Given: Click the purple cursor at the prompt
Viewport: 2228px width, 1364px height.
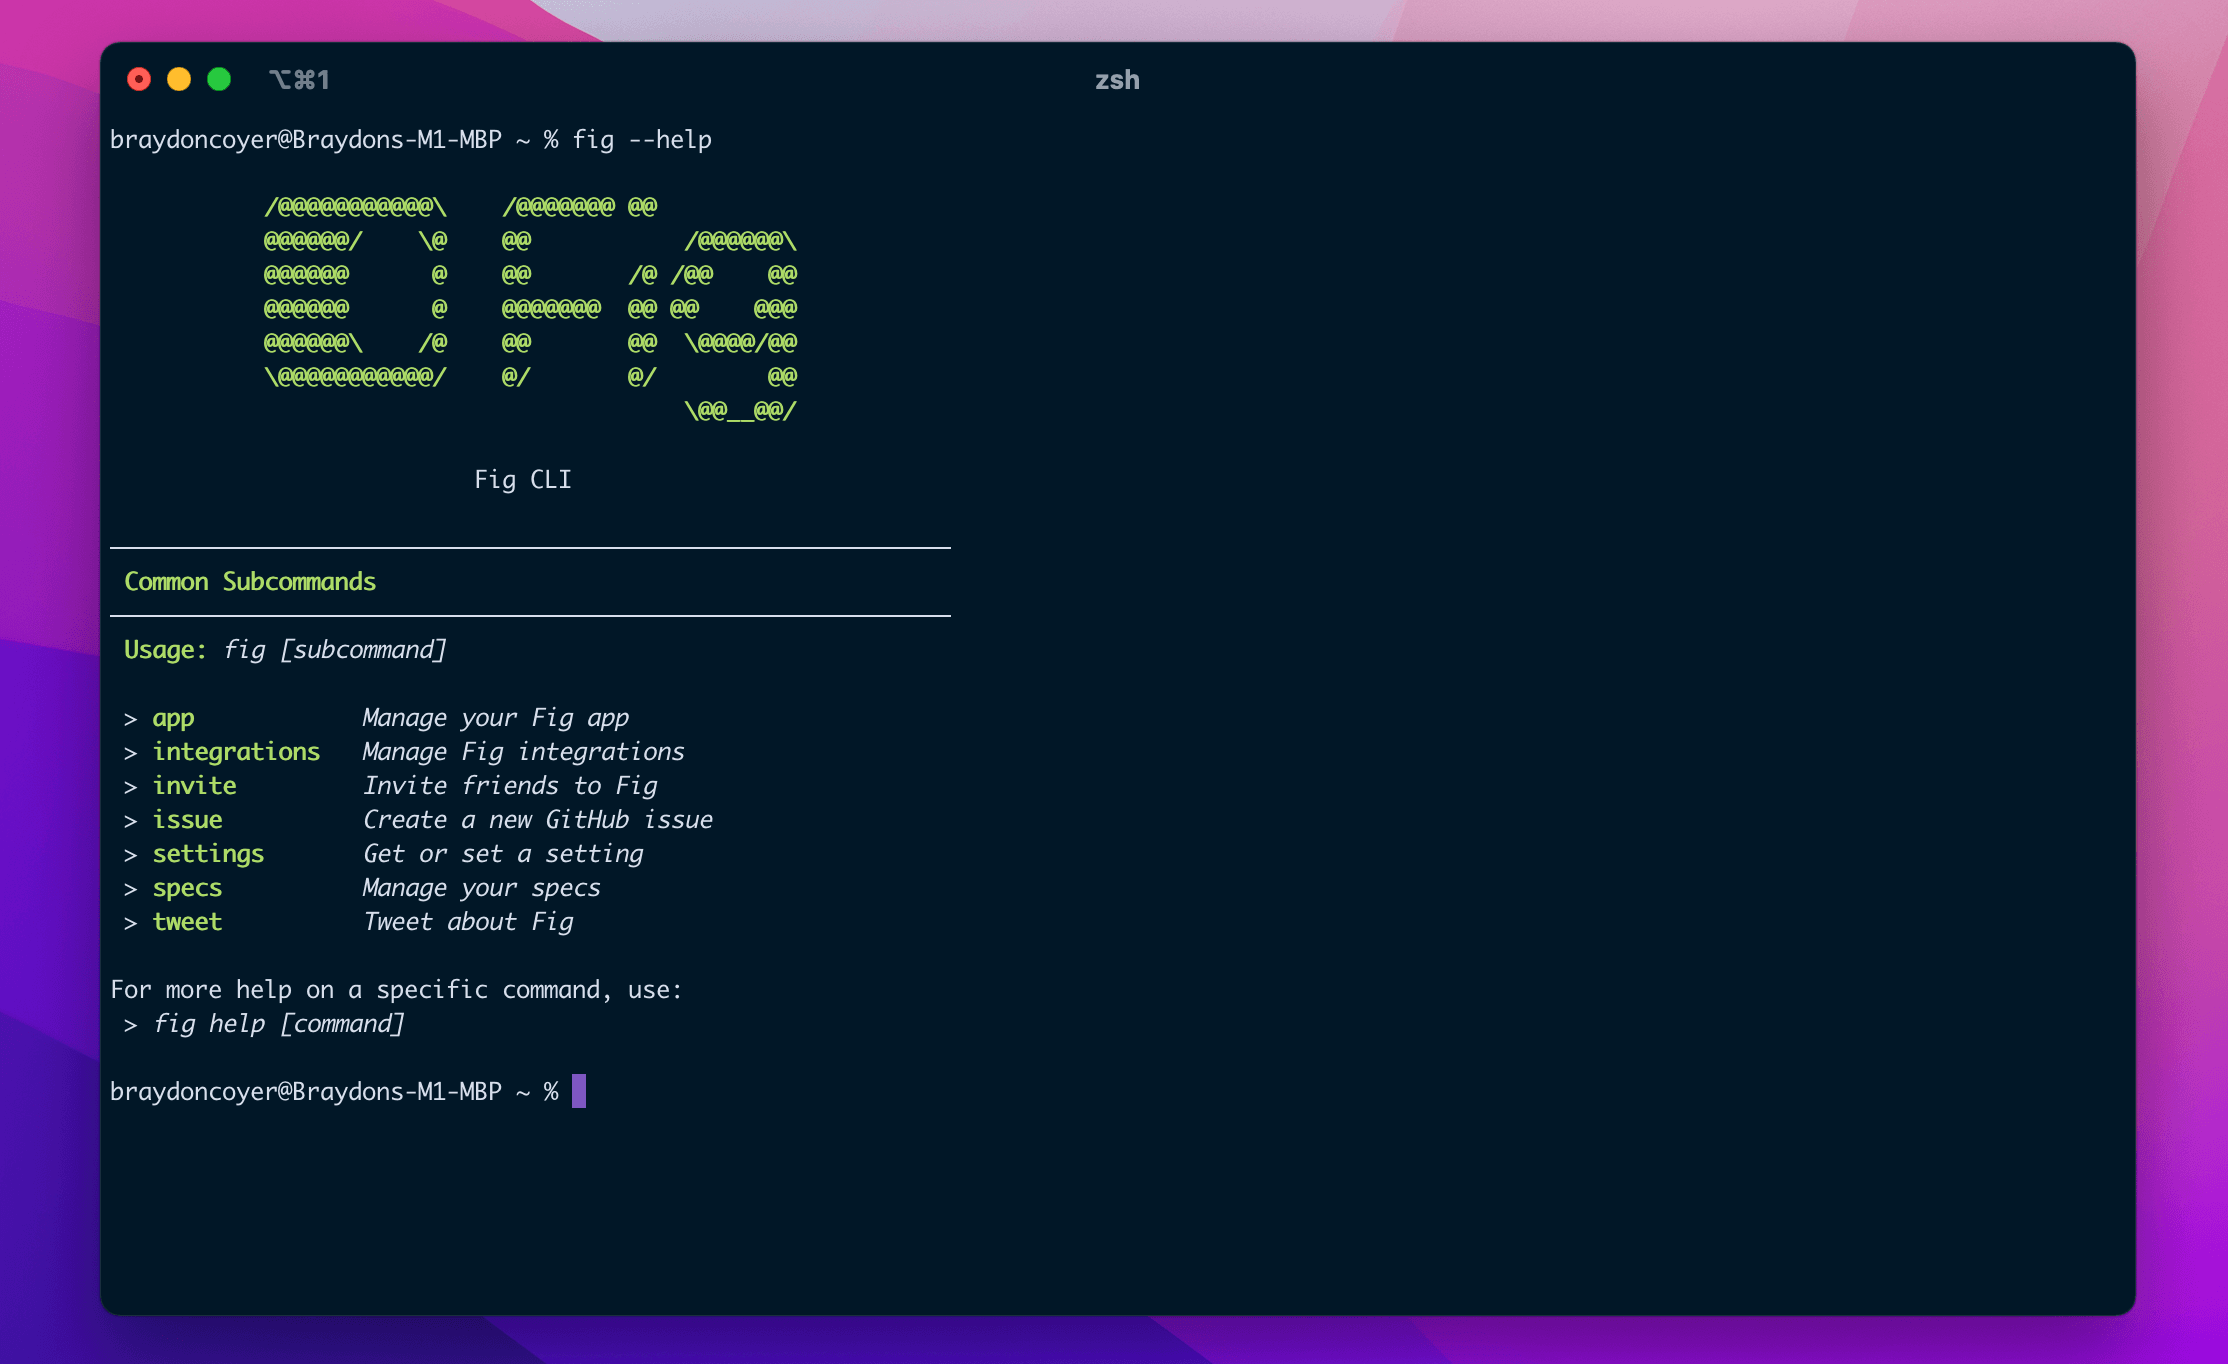Looking at the screenshot, I should (579, 1091).
